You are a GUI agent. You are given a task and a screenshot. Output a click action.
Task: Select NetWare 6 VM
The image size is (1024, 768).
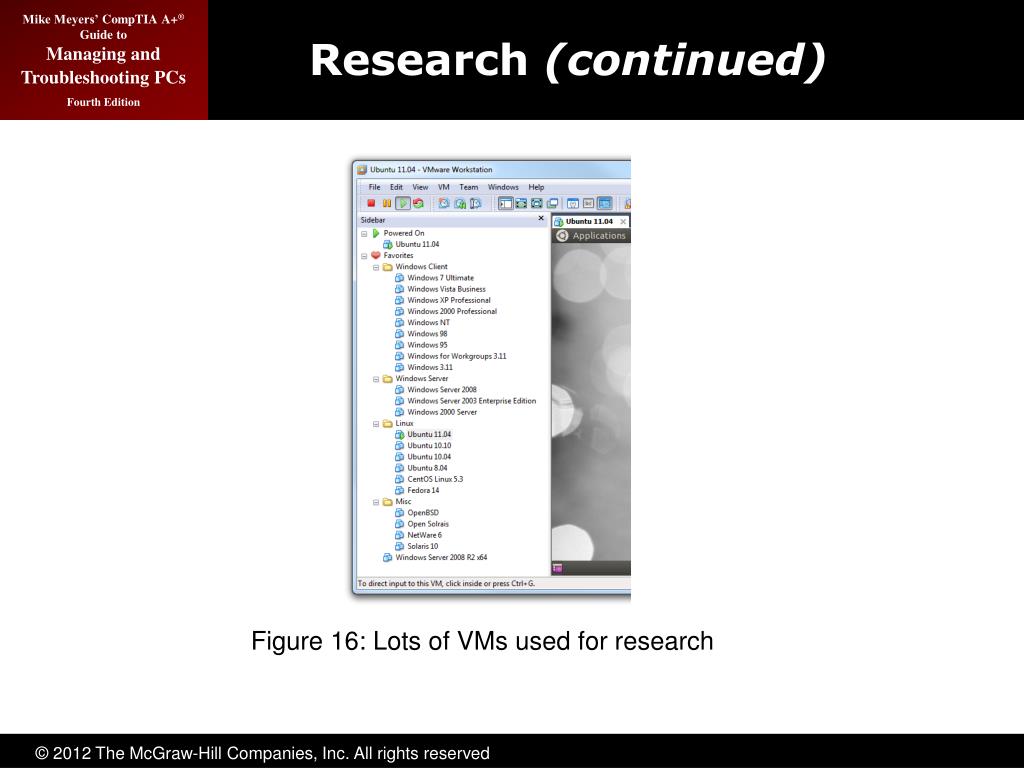424,536
